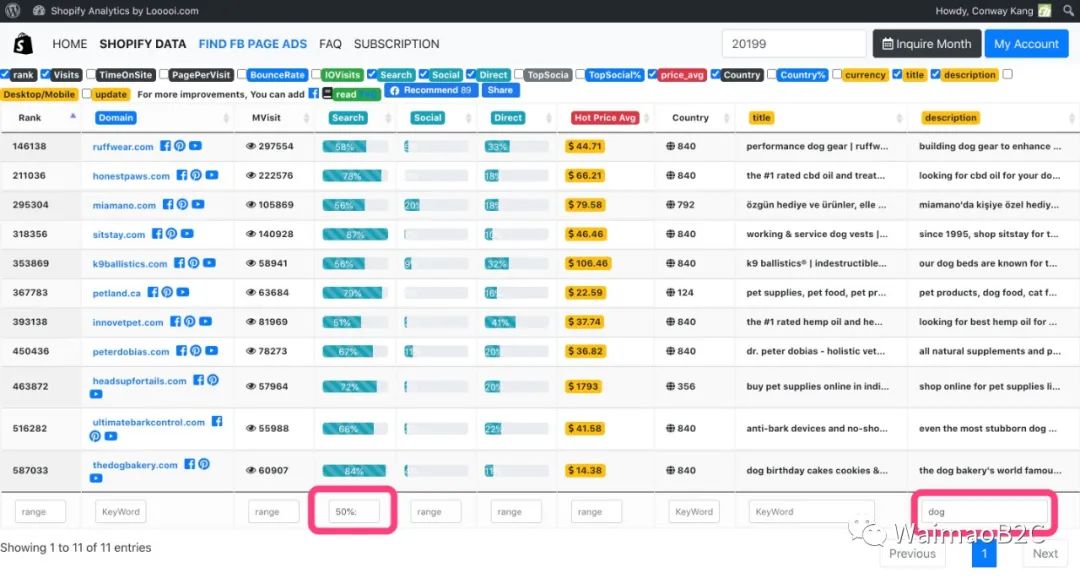Sort the table by Rank arrow
The height and width of the screenshot is (578, 1080).
(x=73, y=116)
